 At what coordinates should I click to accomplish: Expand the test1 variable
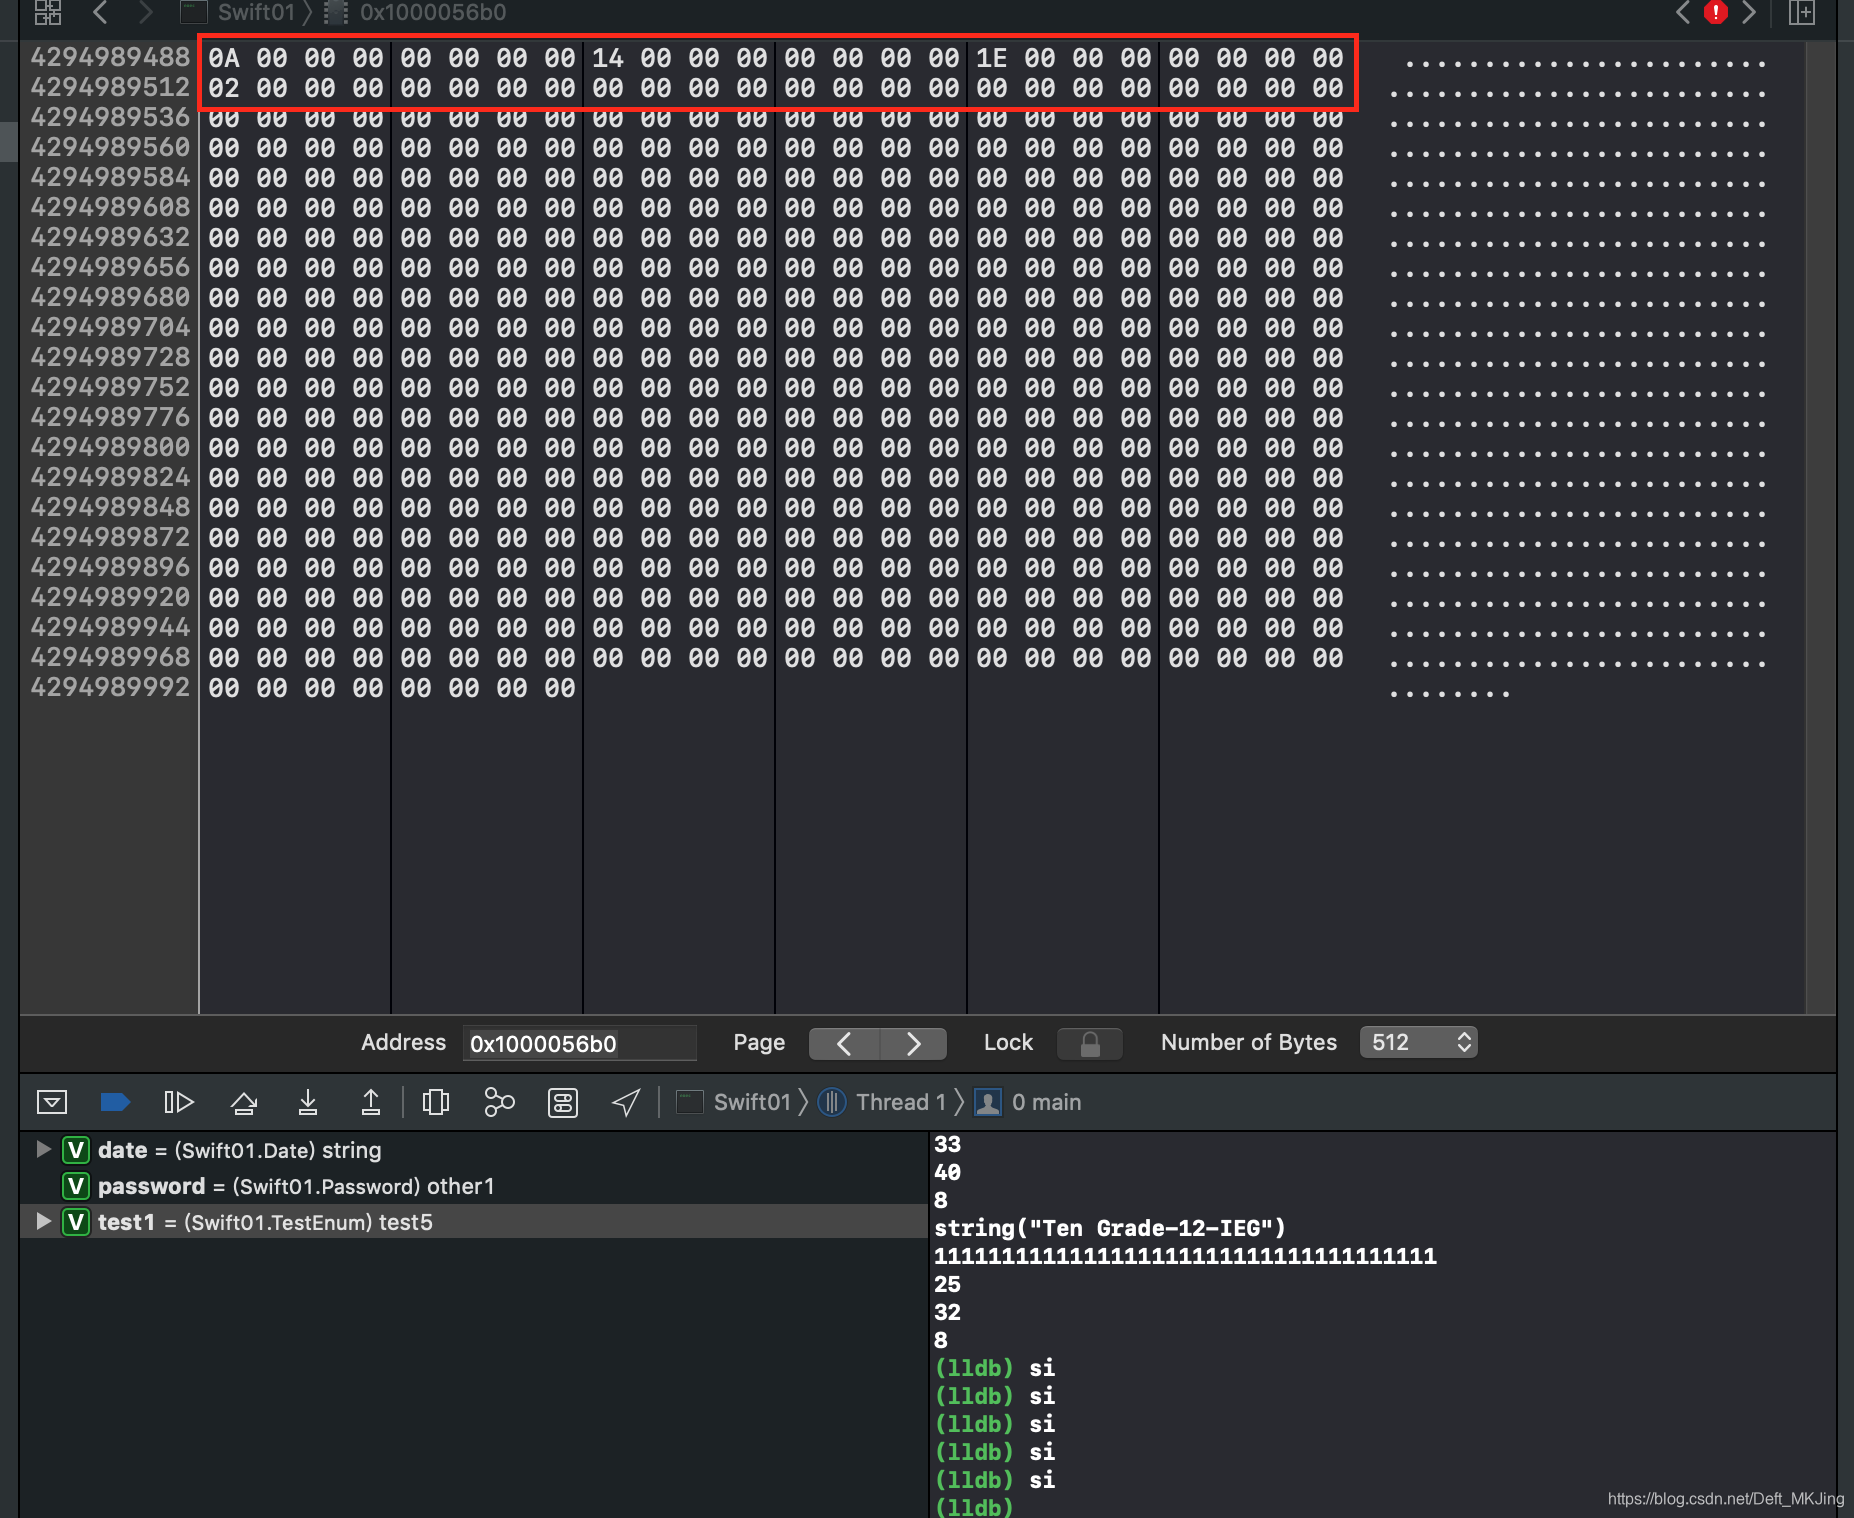43,1221
